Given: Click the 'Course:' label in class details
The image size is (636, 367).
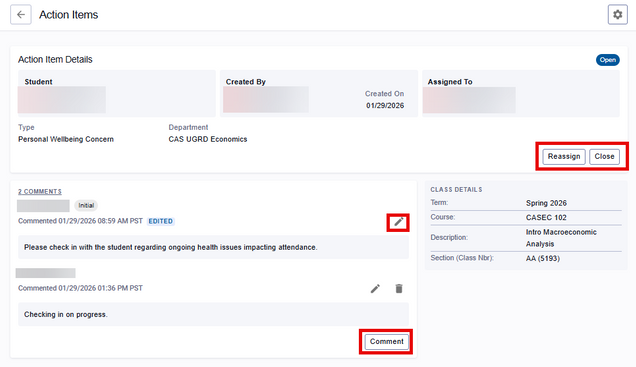Looking at the screenshot, I should (x=443, y=217).
